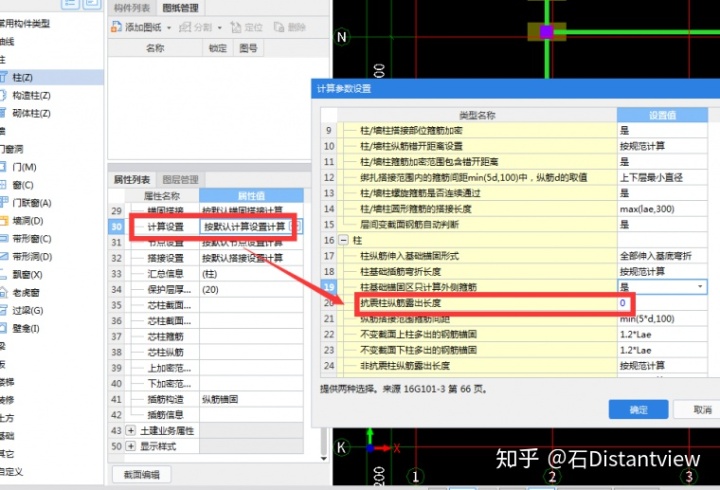This screenshot has height=490, width=720.
Task: Select 壁龛(I) component type
Action: point(26,328)
